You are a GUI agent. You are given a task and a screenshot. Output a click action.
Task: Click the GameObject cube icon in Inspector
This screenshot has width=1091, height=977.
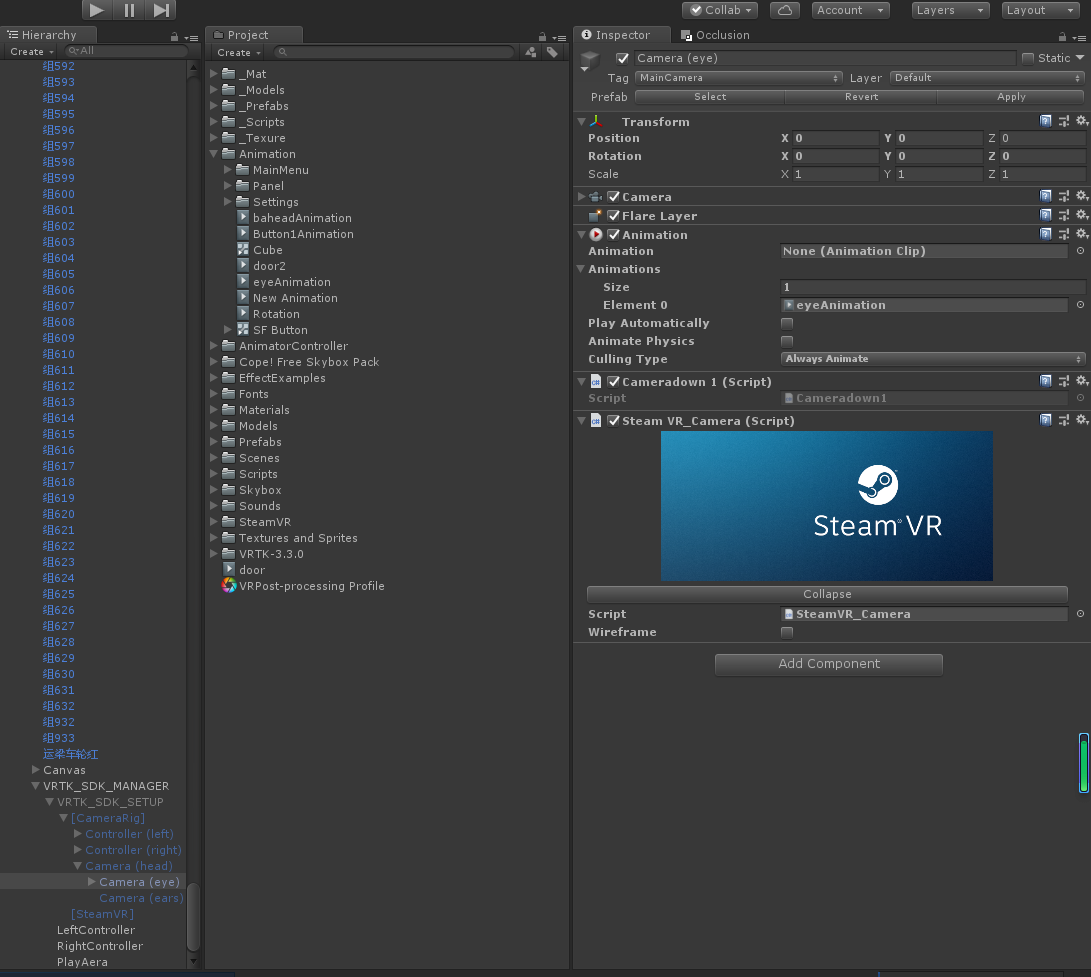(589, 59)
